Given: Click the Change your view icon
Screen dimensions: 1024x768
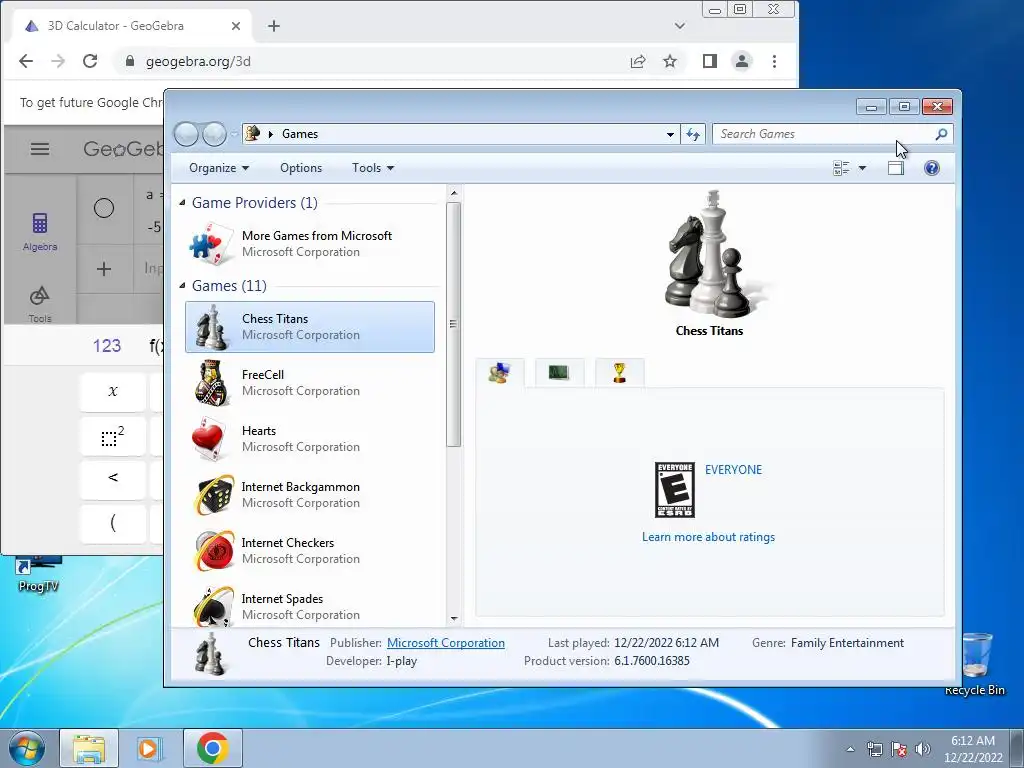Looking at the screenshot, I should click(x=841, y=168).
